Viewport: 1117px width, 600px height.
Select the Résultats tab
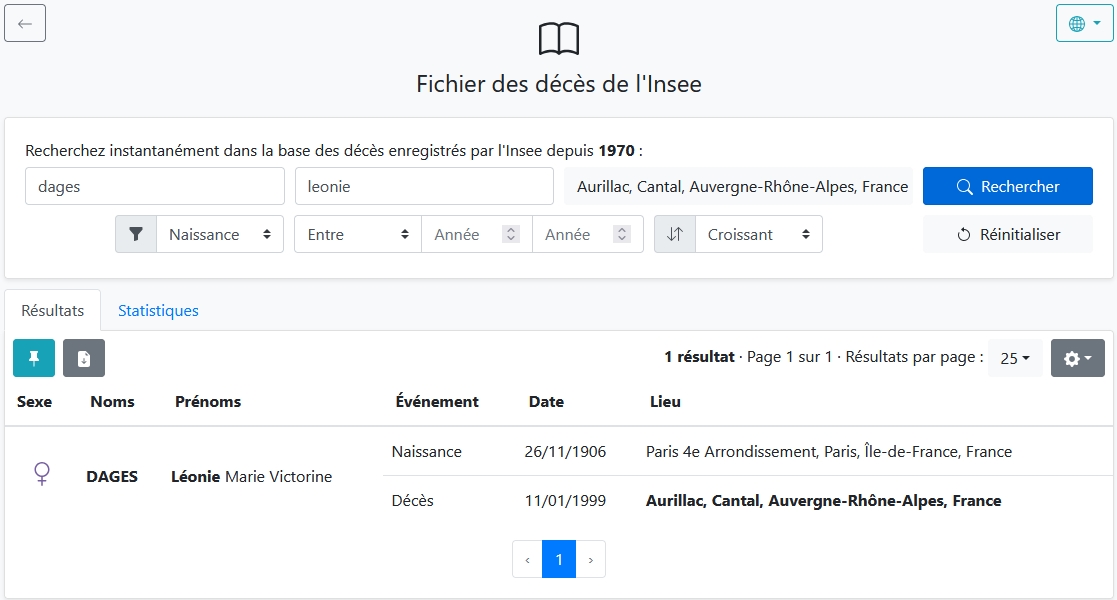tap(53, 310)
